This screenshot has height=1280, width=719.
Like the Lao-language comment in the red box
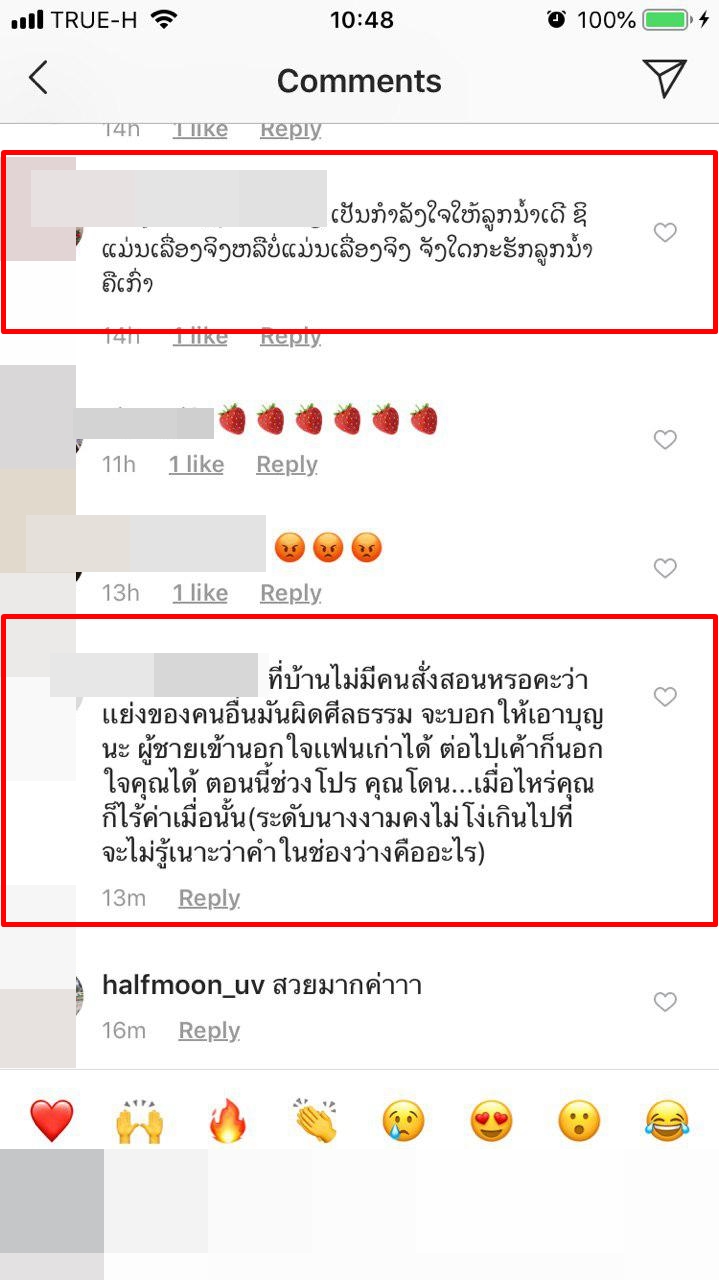(x=665, y=233)
